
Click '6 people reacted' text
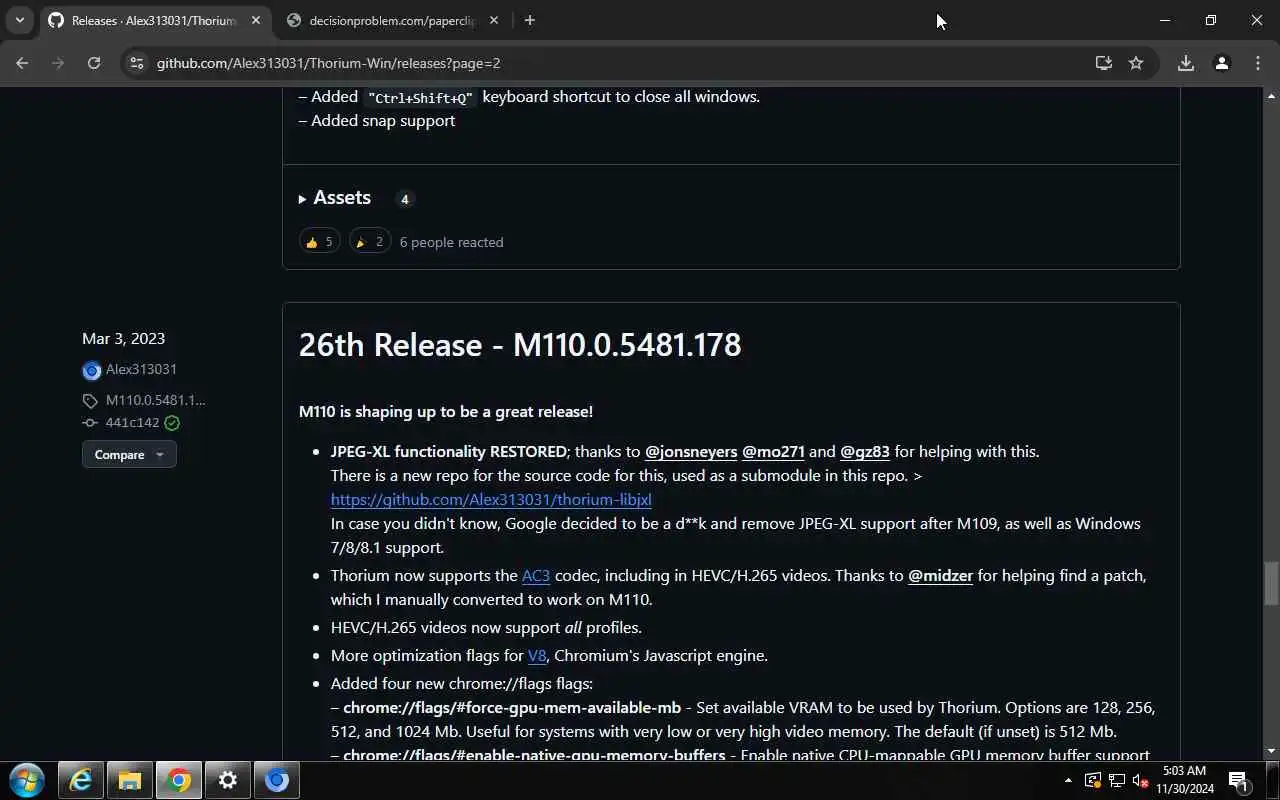pos(451,242)
